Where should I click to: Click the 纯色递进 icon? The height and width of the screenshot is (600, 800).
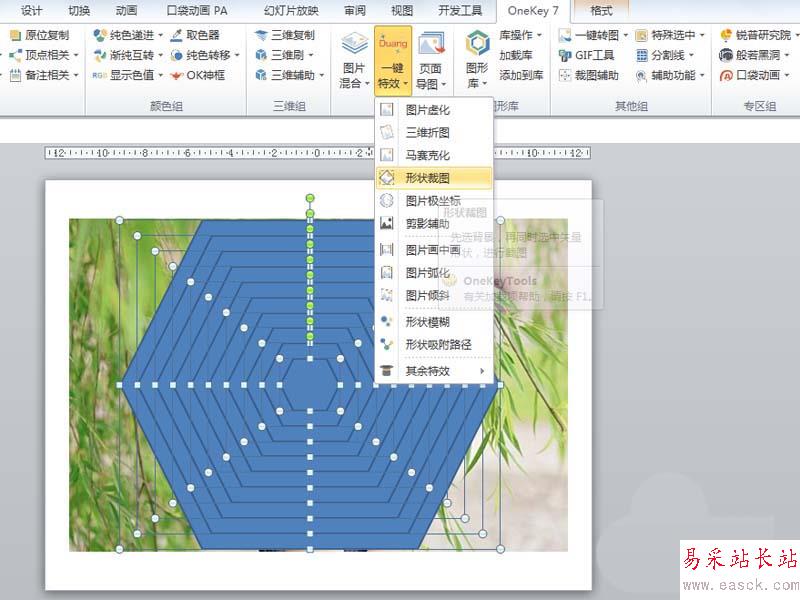tap(100, 35)
